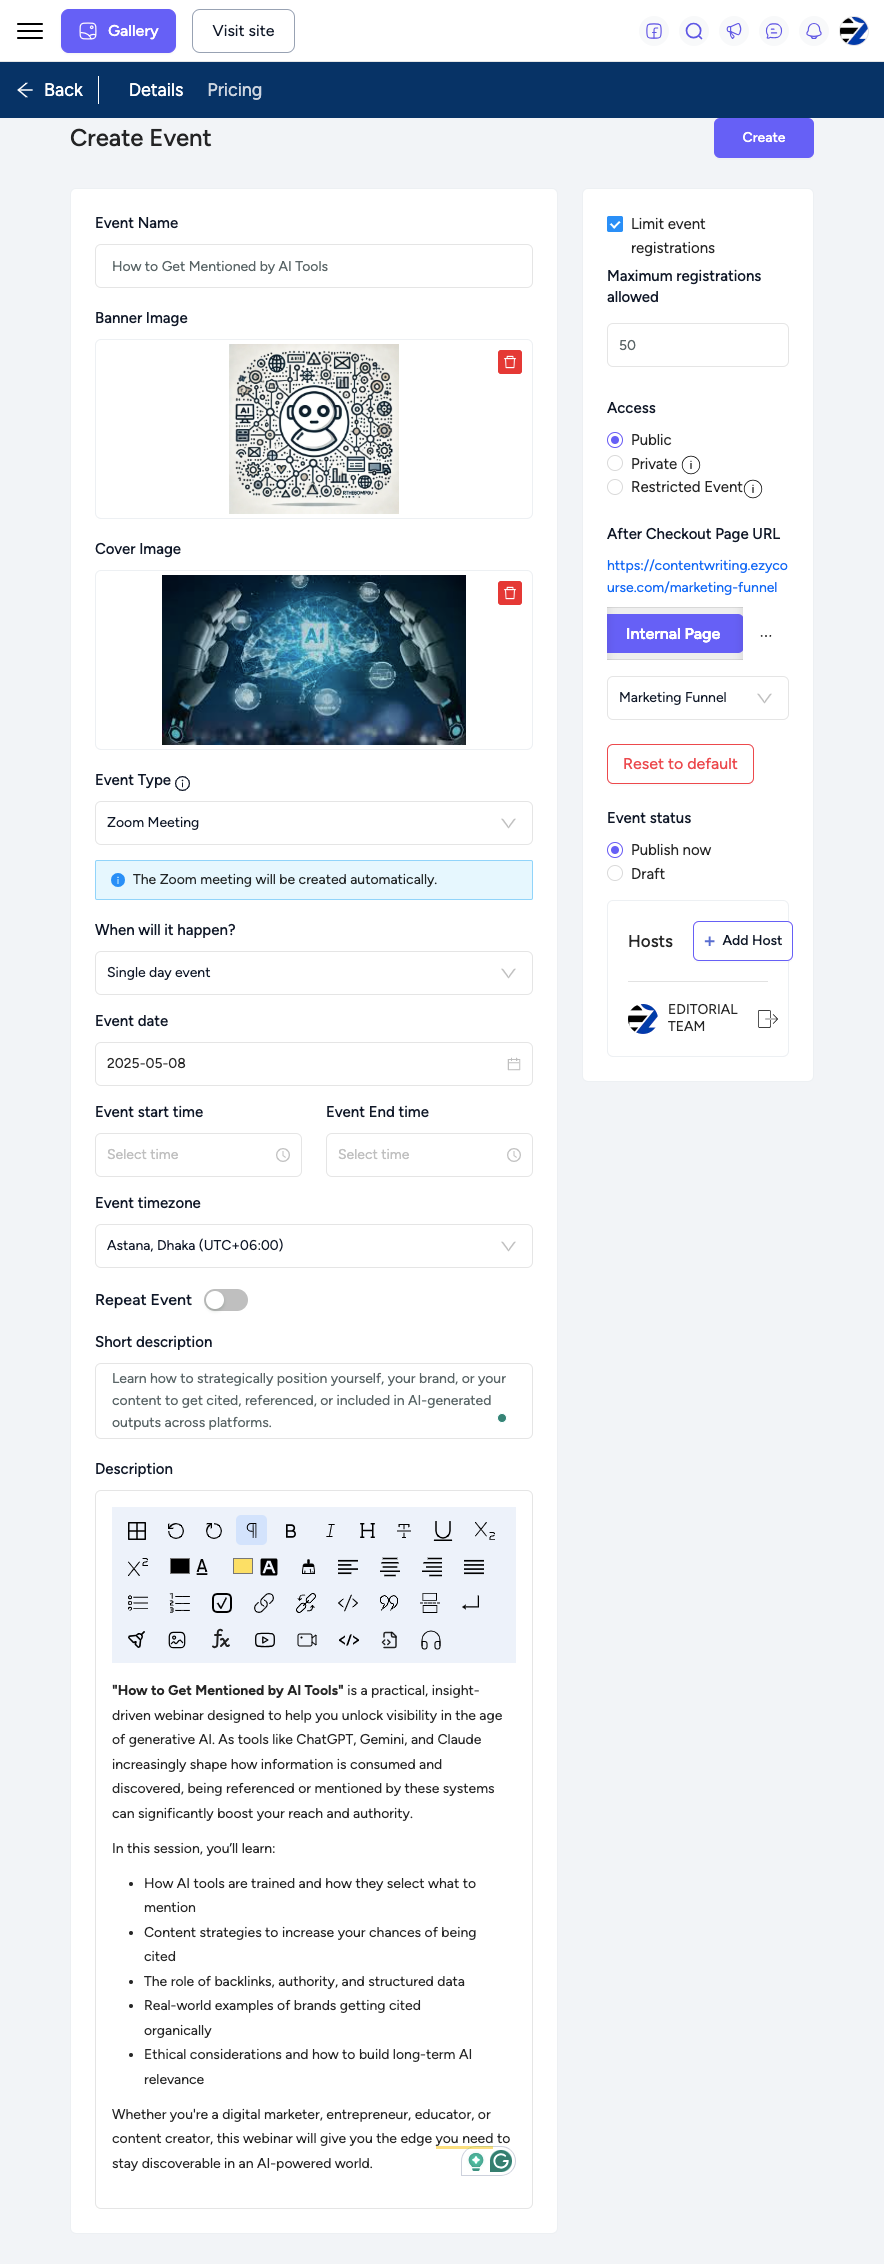The width and height of the screenshot is (884, 2264).
Task: Expand the Event timezone dropdown
Action: pos(314,1246)
